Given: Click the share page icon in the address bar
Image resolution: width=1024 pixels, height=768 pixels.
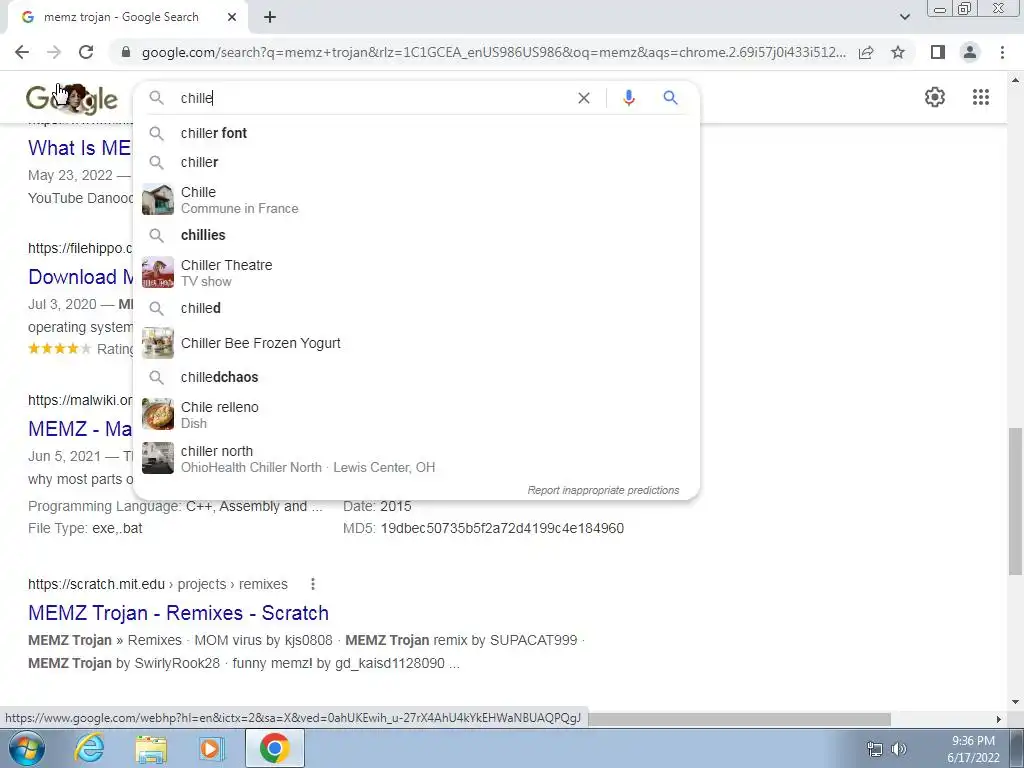Looking at the screenshot, I should 866,52.
